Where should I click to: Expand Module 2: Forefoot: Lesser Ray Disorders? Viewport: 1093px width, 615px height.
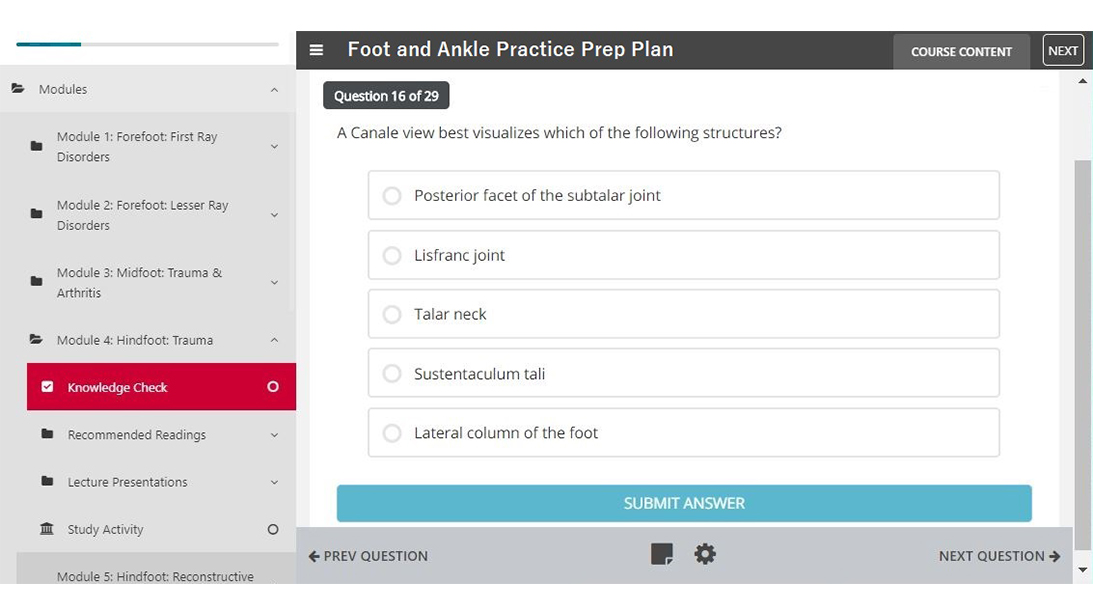[x=274, y=215]
